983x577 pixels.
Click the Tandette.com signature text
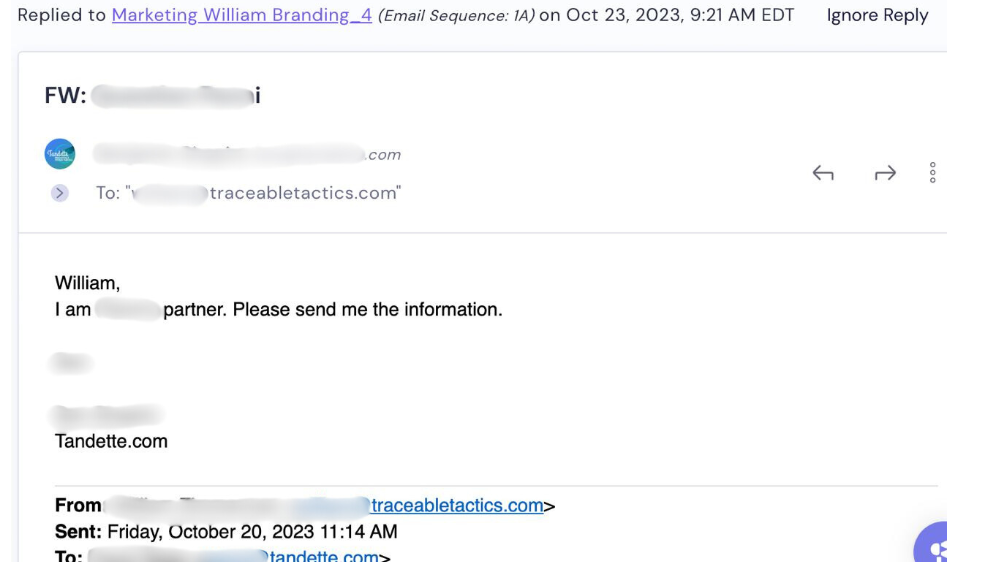[111, 441]
